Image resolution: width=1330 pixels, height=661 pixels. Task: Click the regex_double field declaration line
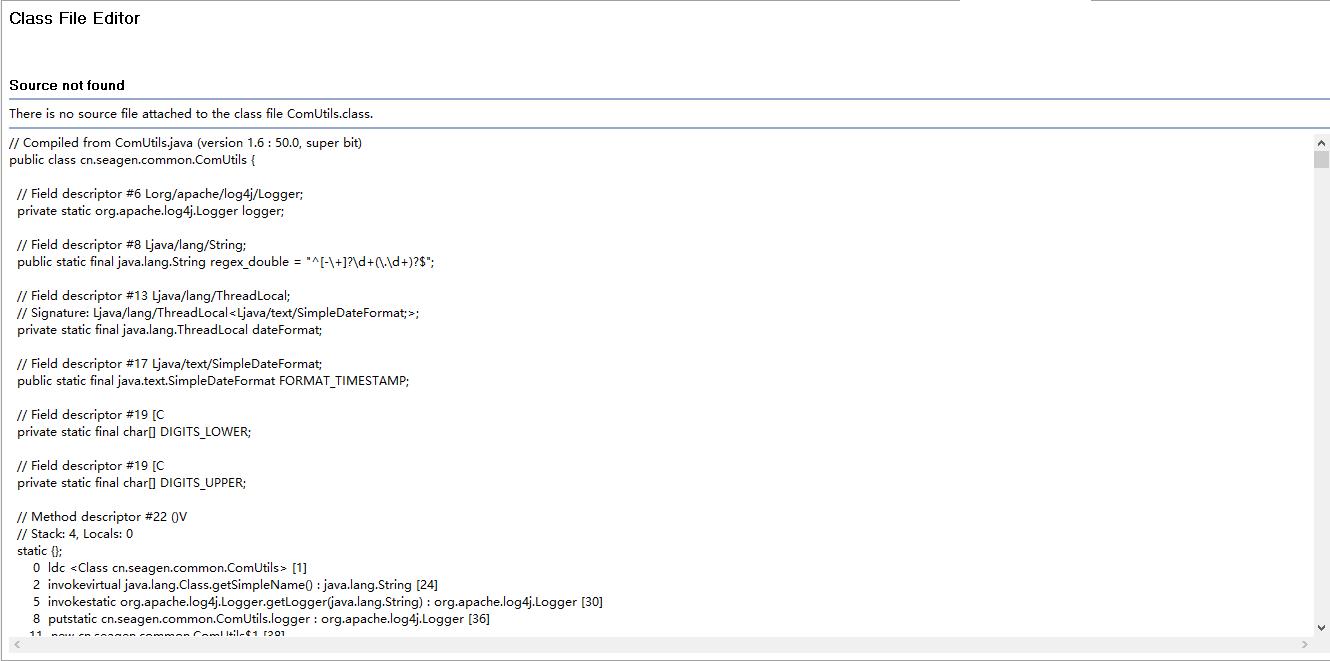click(226, 262)
